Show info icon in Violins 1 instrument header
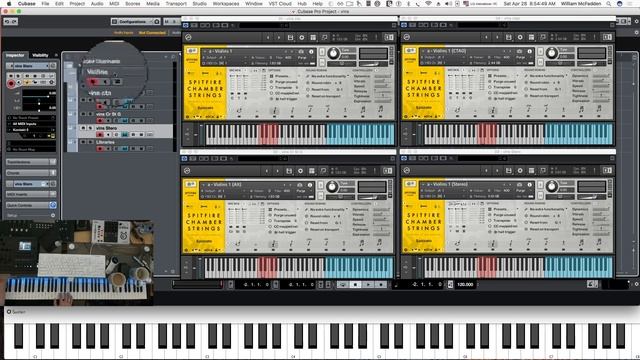Image resolution: width=640 pixels, height=360 pixels. pos(311,51)
